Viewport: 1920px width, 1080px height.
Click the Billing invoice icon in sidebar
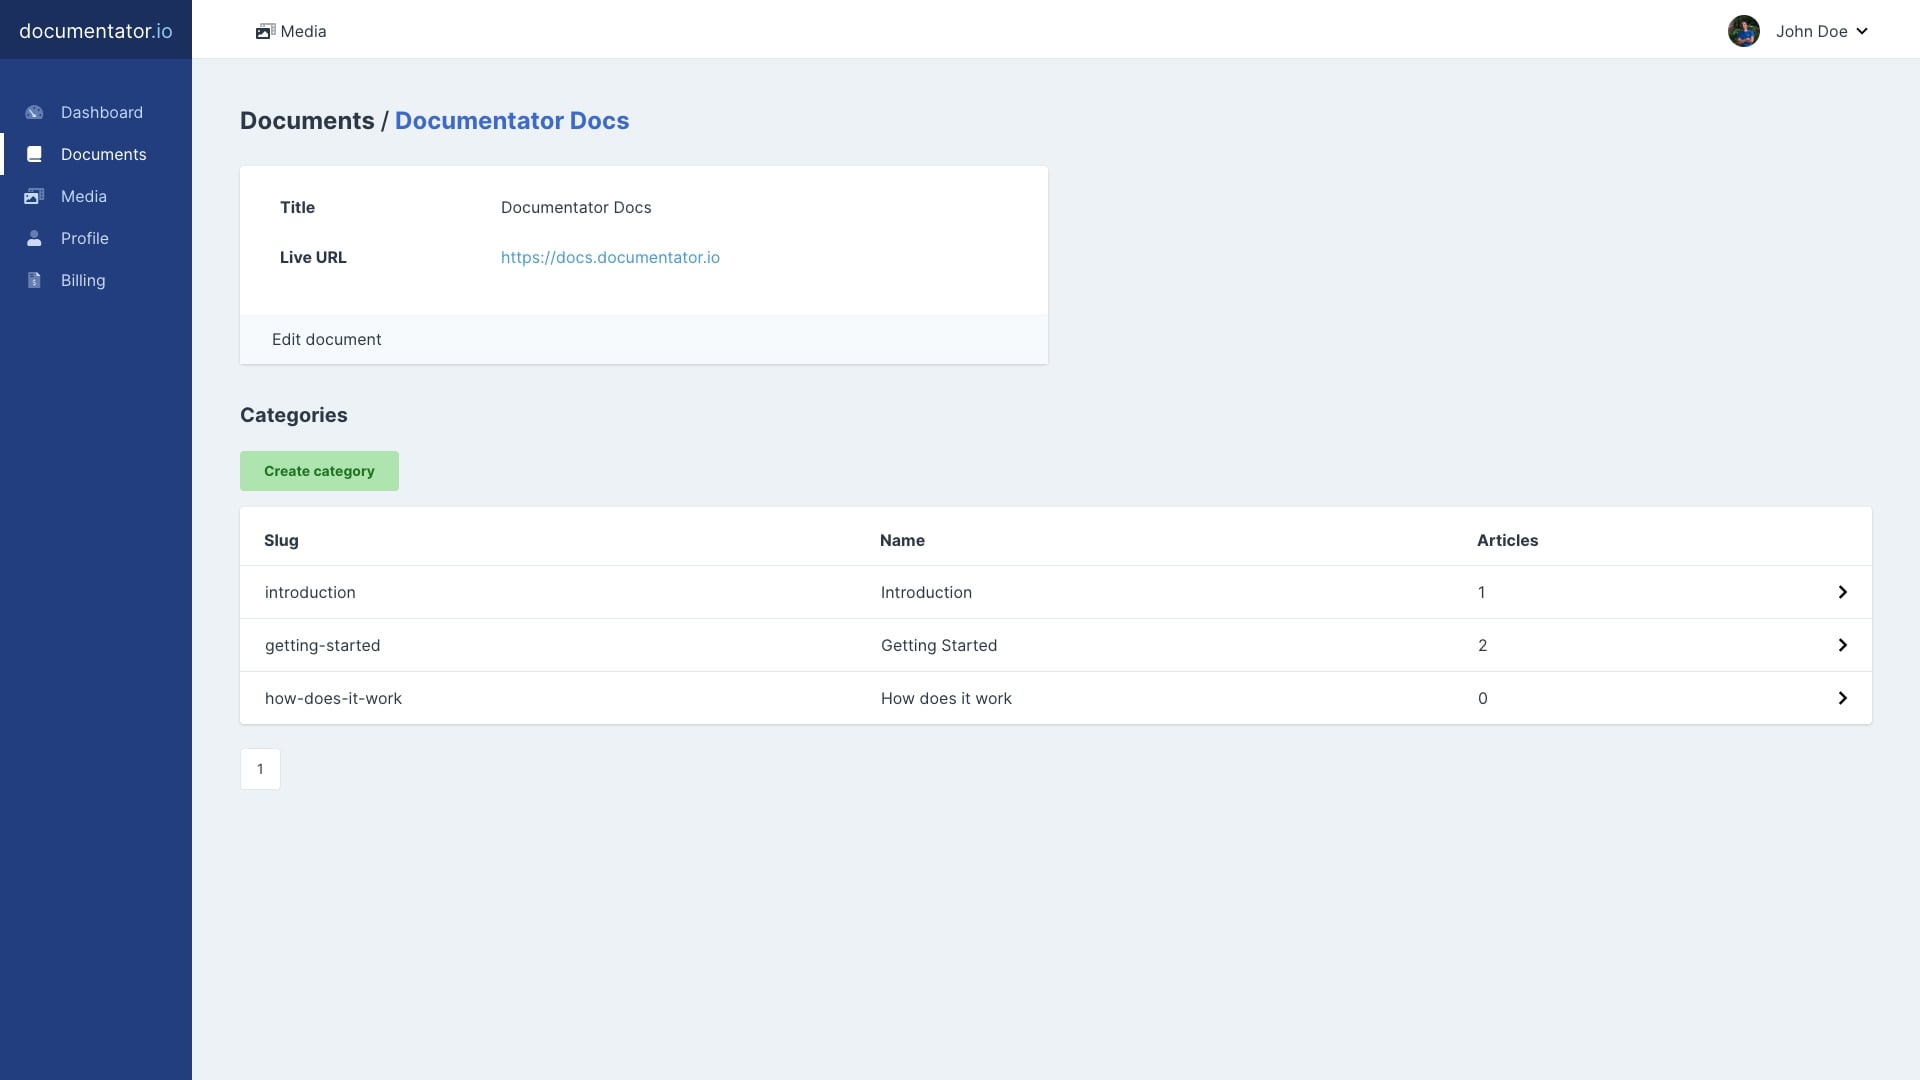(x=34, y=281)
